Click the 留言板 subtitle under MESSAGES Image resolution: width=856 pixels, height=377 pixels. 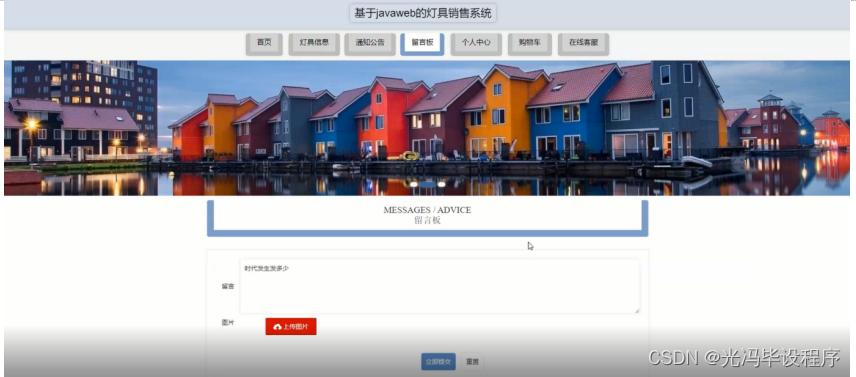point(427,220)
